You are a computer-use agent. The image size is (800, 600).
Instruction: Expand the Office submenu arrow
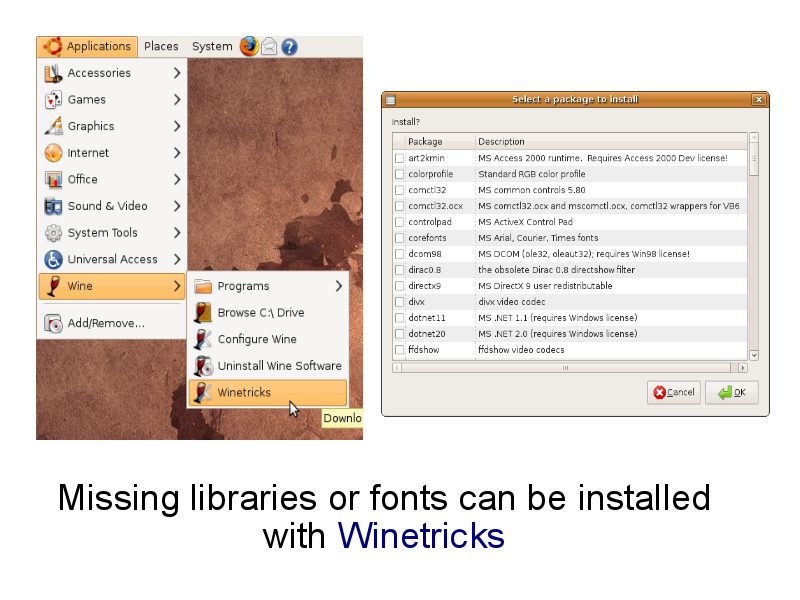coord(177,180)
